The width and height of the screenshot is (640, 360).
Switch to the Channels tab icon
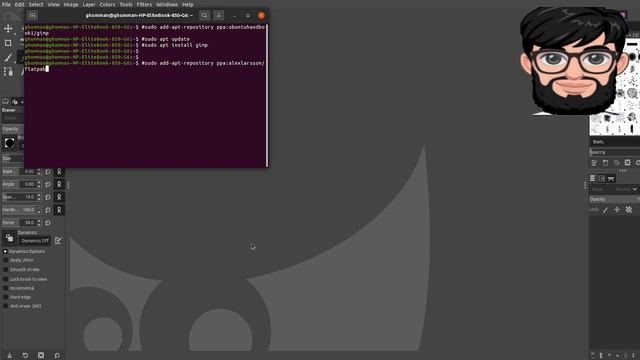(x=602, y=178)
